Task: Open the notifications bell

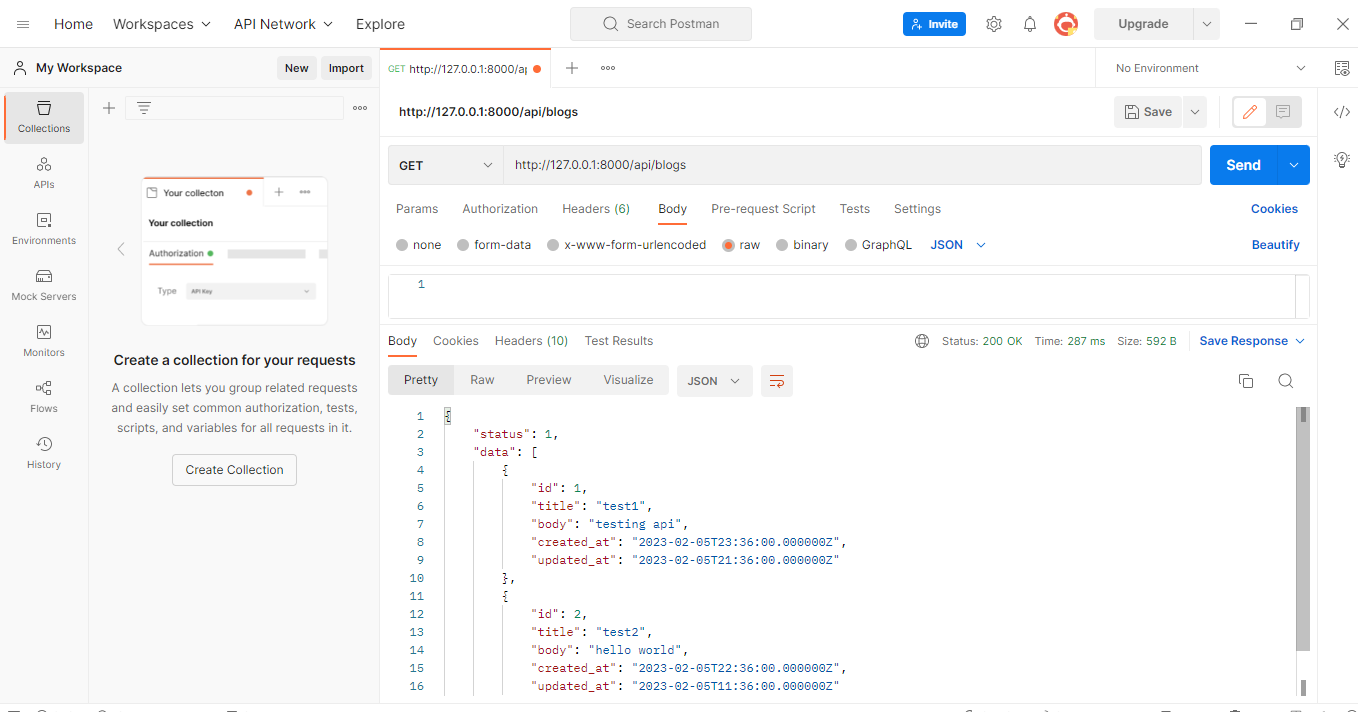Action: pyautogui.click(x=1029, y=24)
